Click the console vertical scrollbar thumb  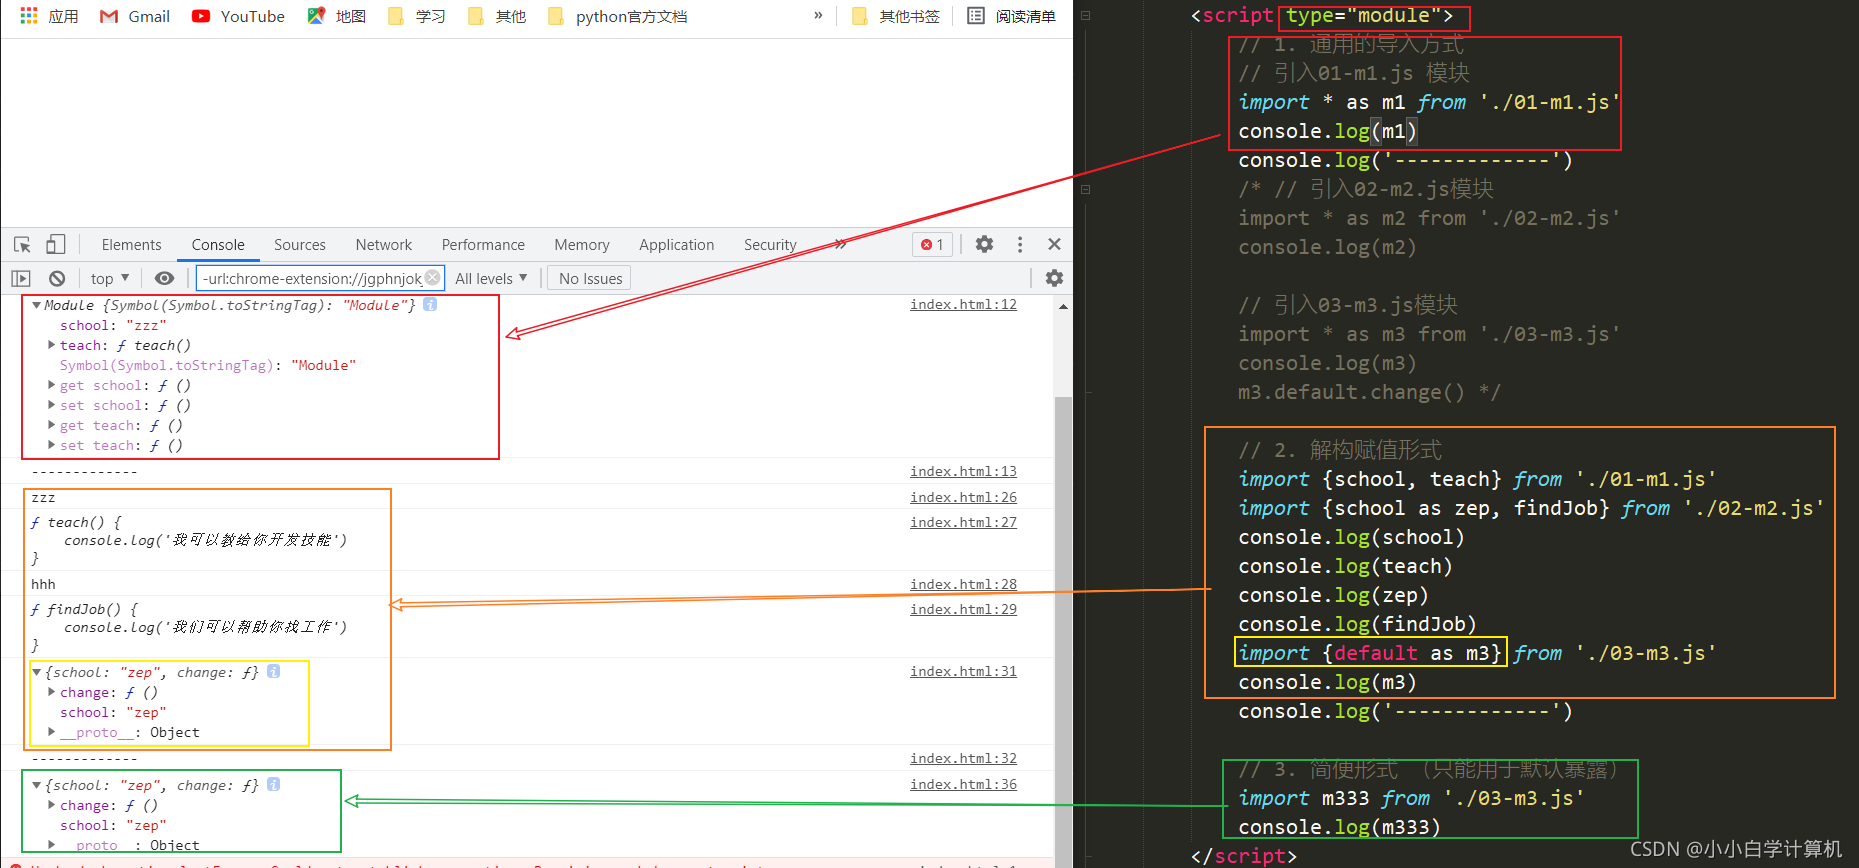coord(1063,630)
